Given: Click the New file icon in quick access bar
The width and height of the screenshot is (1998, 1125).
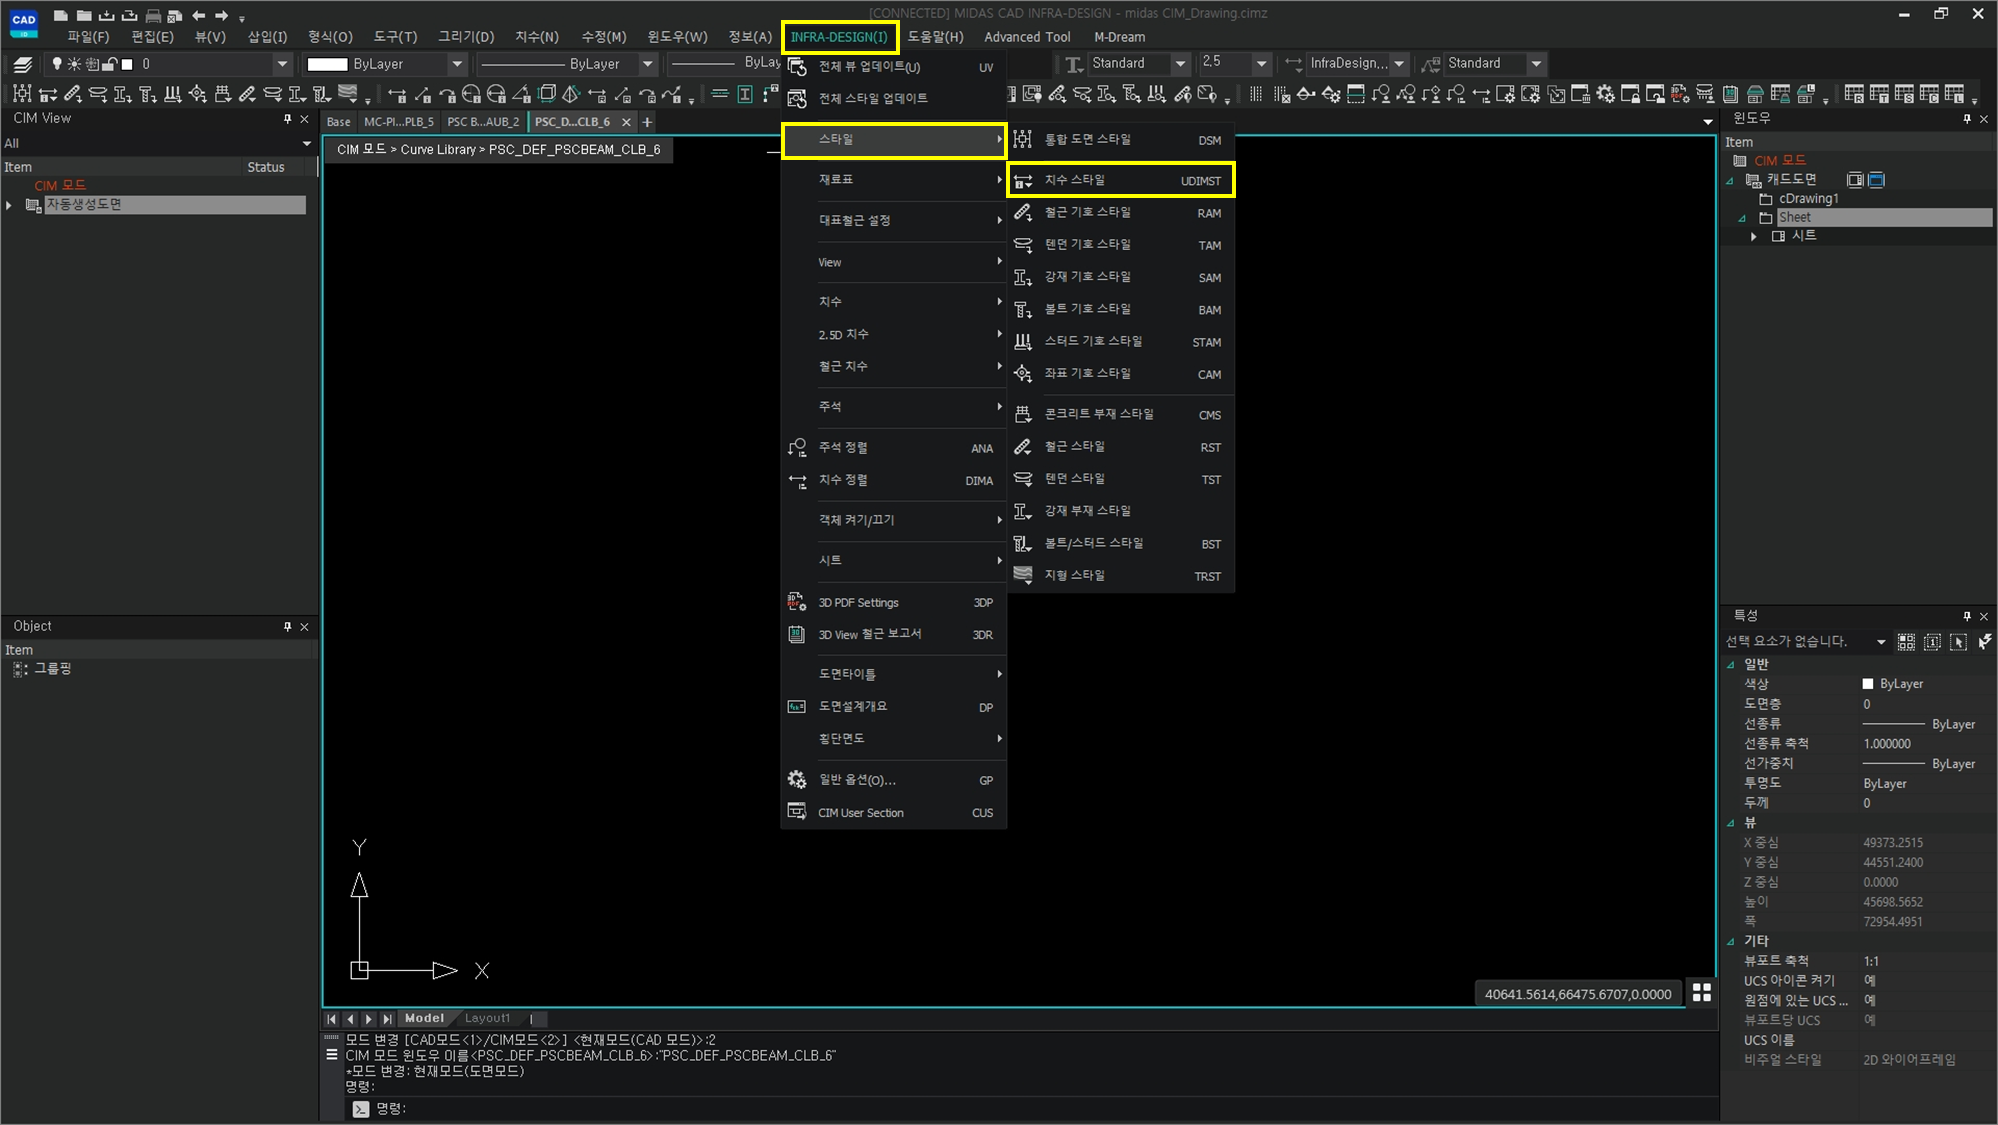Looking at the screenshot, I should [61, 15].
